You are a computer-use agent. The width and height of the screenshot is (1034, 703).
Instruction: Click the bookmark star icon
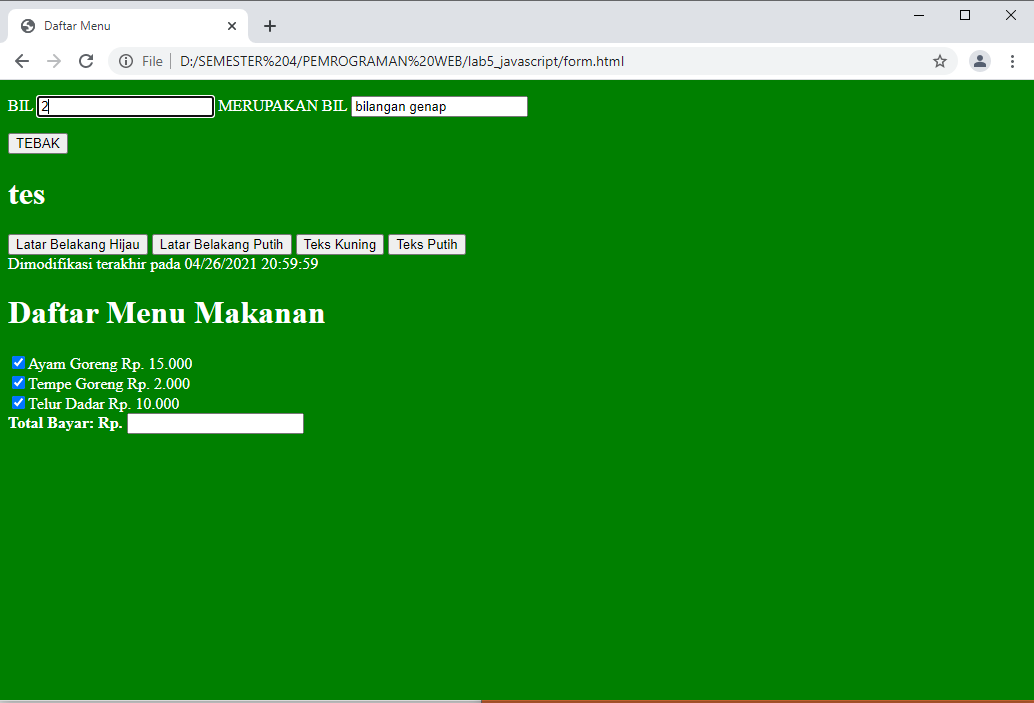(940, 61)
